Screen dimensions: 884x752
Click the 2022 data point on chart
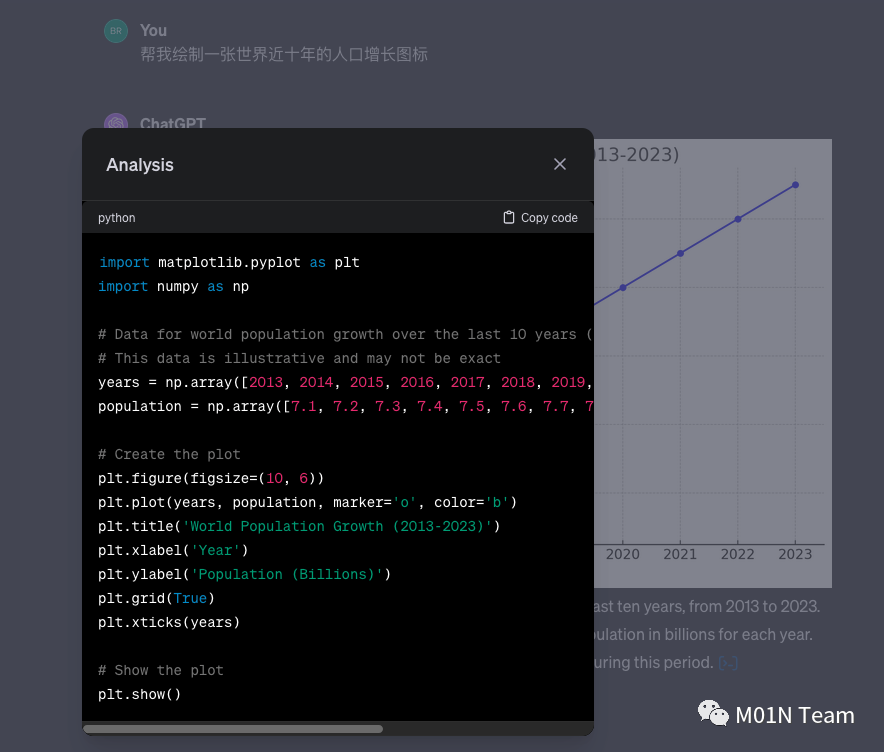click(738, 219)
